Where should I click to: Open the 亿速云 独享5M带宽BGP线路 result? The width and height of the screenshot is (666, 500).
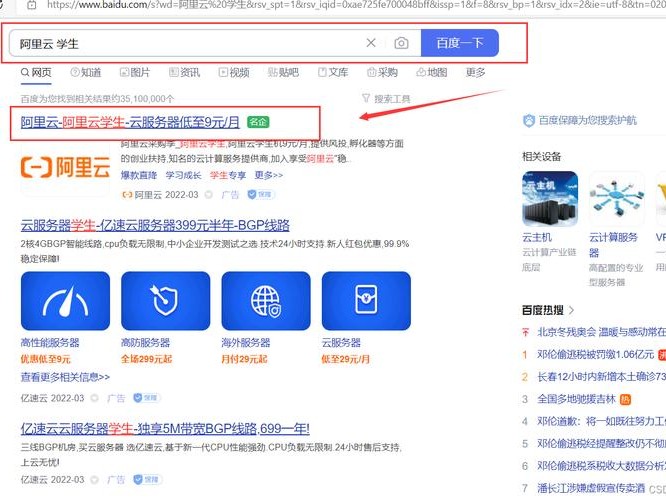(165, 429)
